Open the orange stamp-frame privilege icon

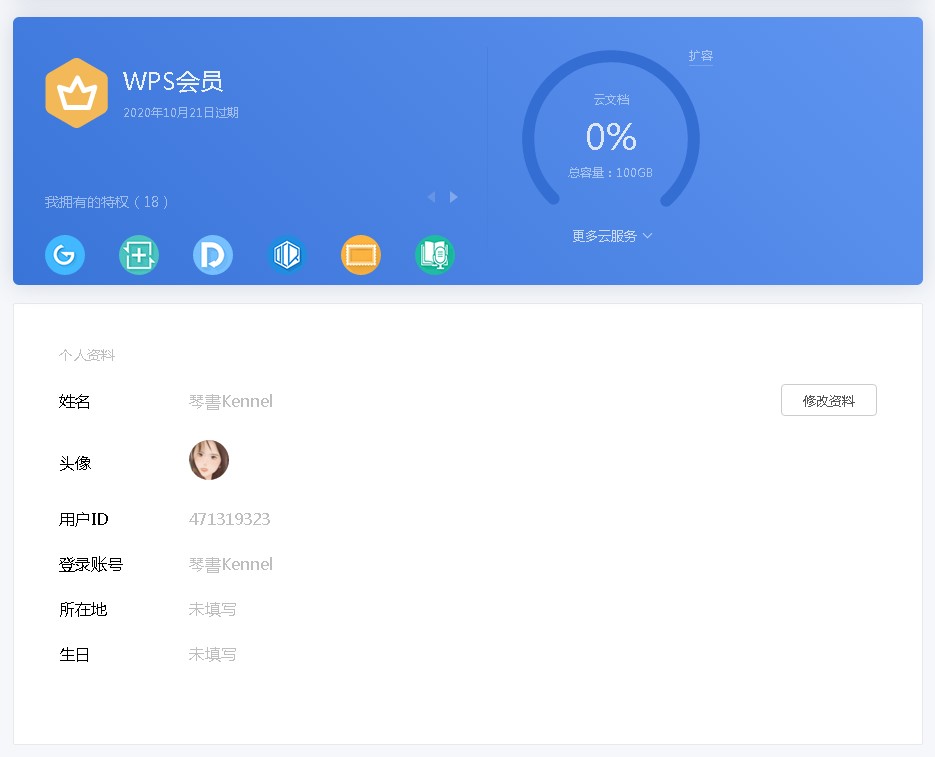pos(361,255)
